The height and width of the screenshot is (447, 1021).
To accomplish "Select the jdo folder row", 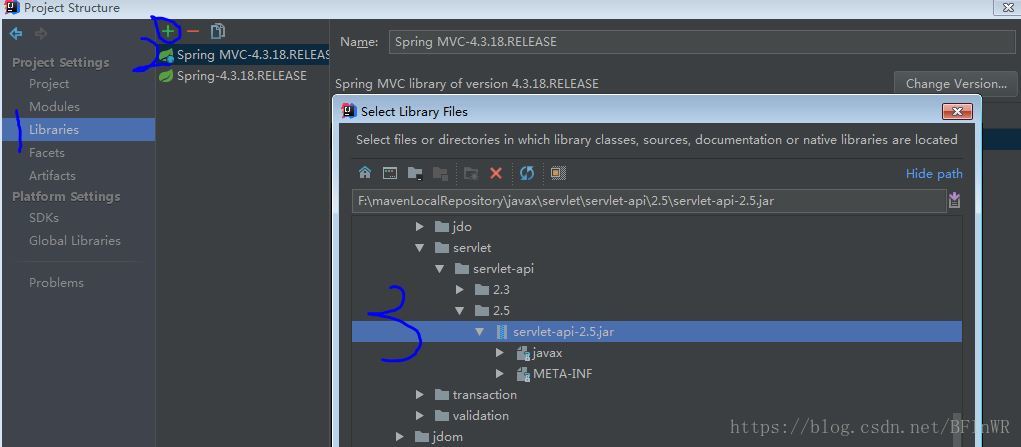I will tap(657, 227).
